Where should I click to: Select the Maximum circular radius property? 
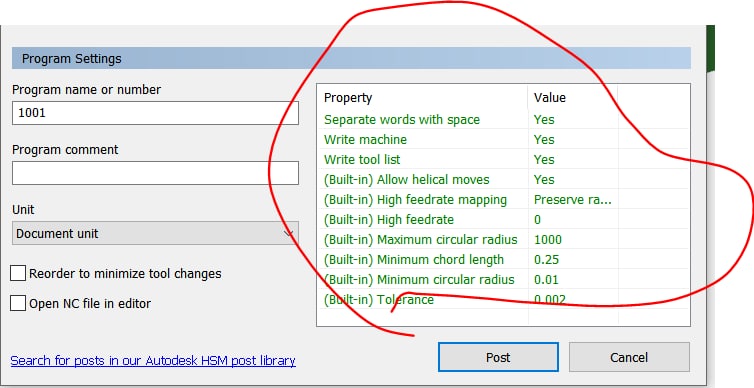(421, 239)
